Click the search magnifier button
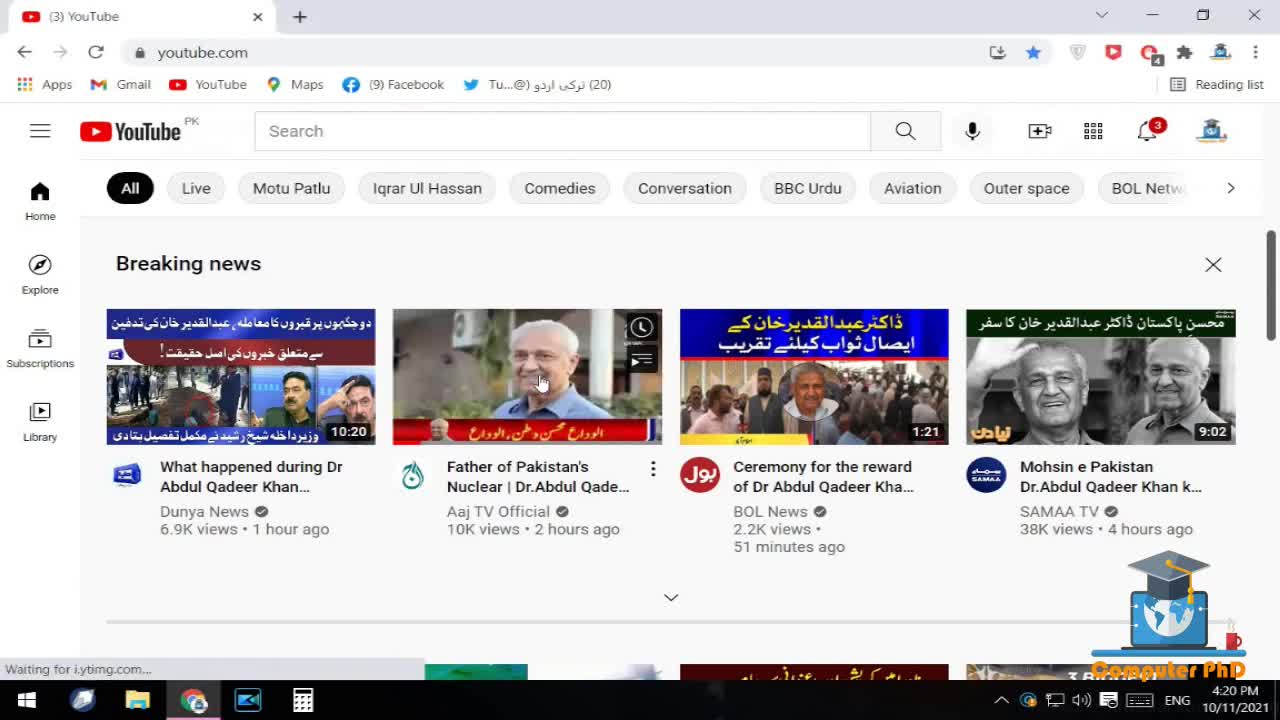Image resolution: width=1280 pixels, height=720 pixels. coord(905,131)
